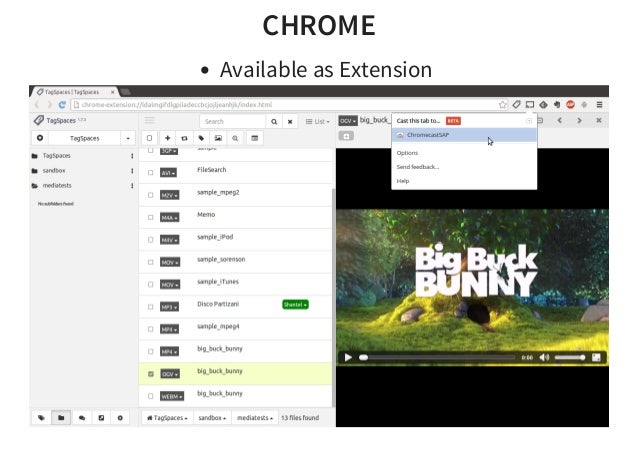Enter fullscreen on video player
Viewport: 638px width, 465px height.
(596, 358)
